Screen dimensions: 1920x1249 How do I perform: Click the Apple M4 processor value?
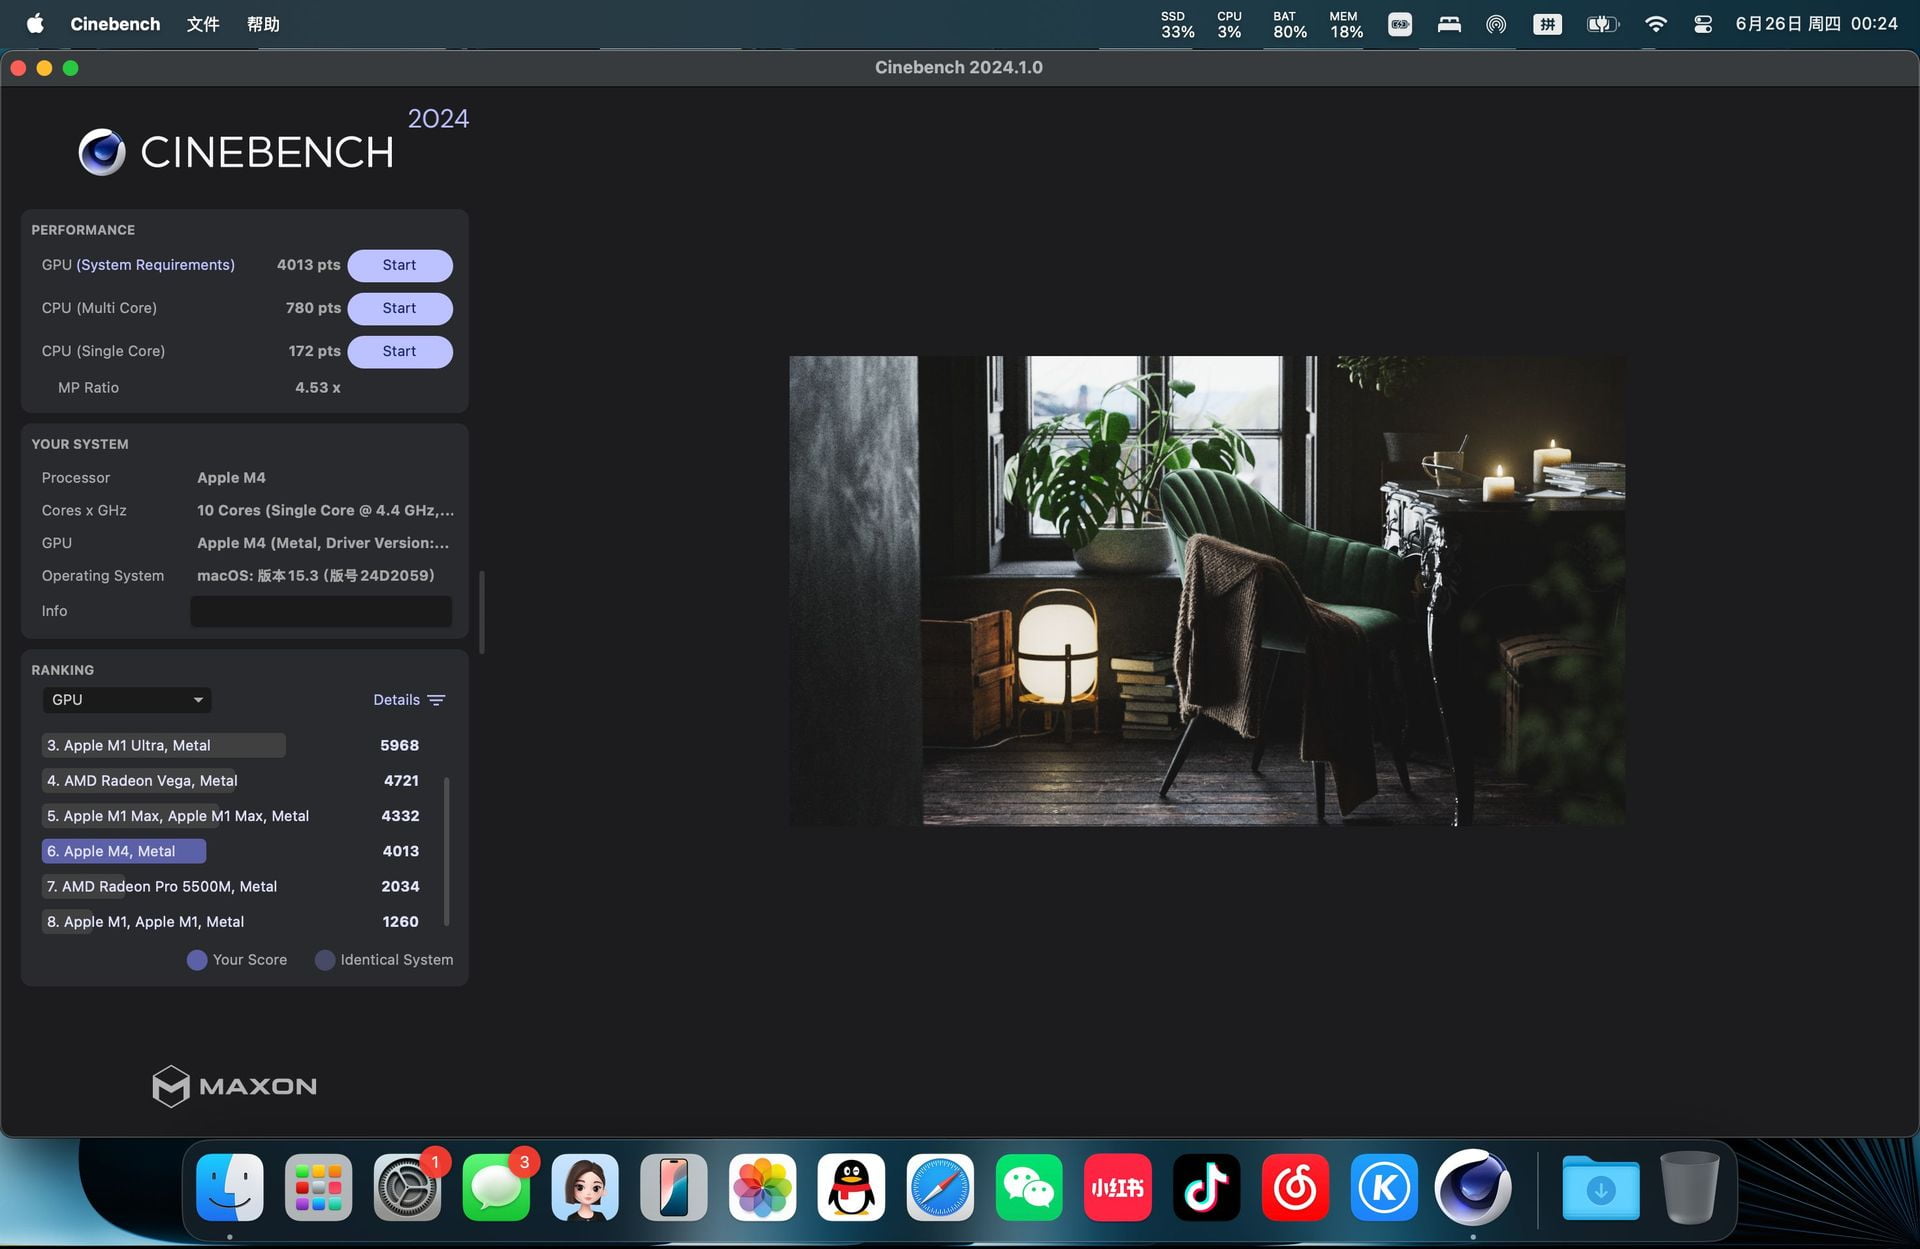tap(231, 478)
